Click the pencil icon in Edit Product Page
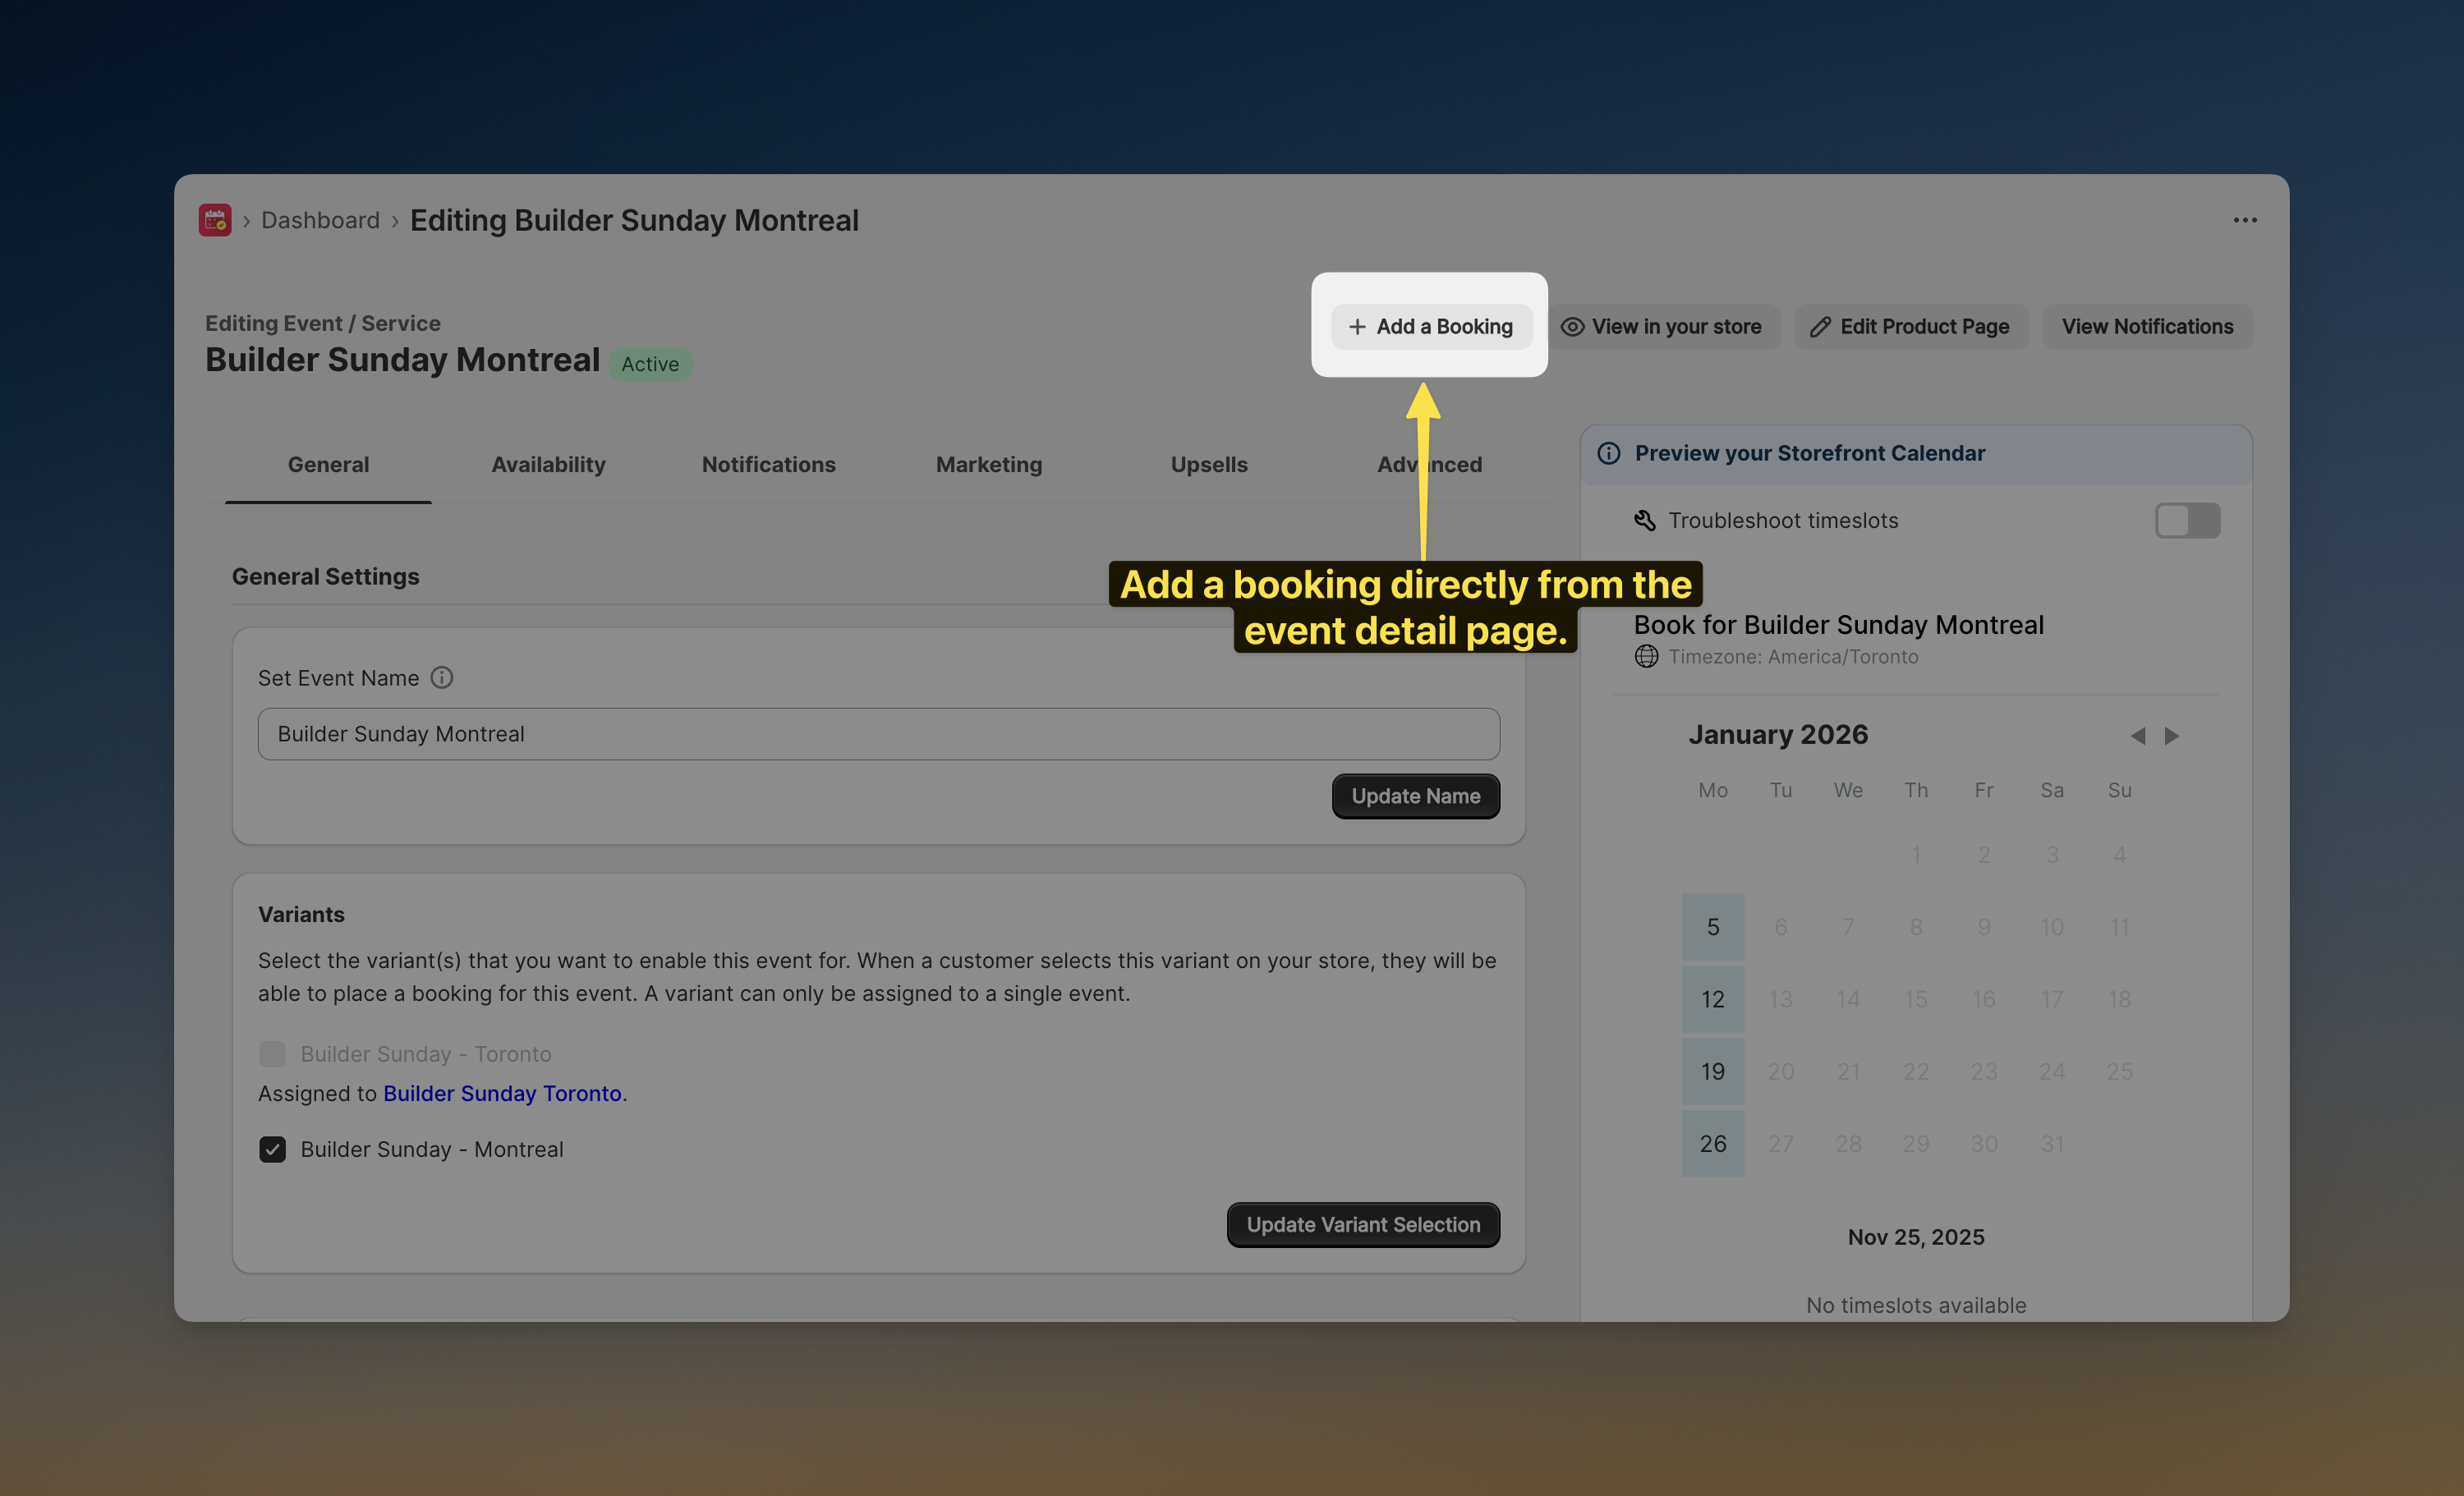The image size is (2464, 1496). [1820, 327]
